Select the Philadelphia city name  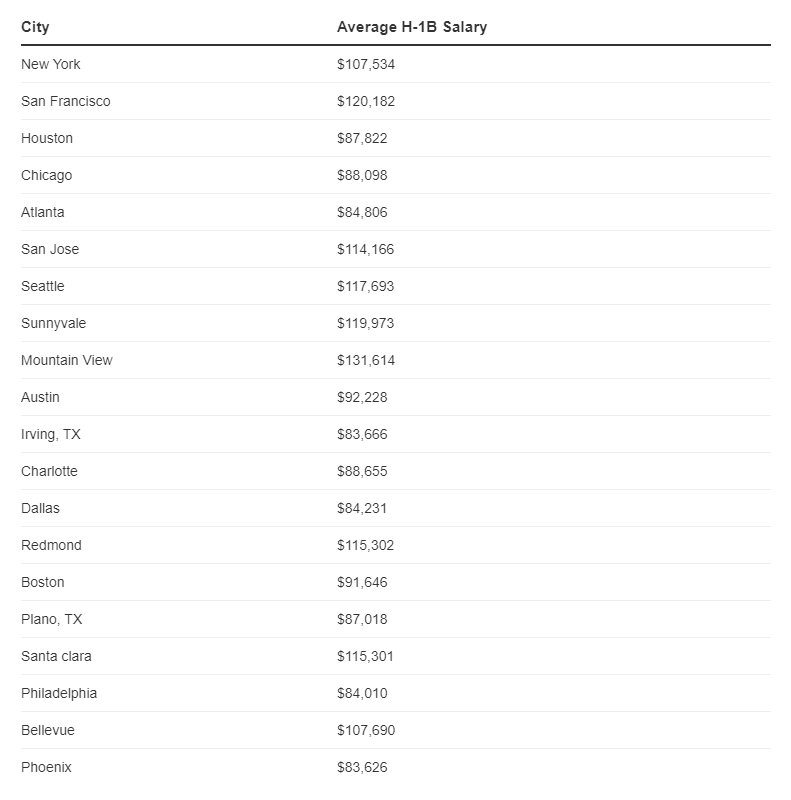click(x=59, y=693)
